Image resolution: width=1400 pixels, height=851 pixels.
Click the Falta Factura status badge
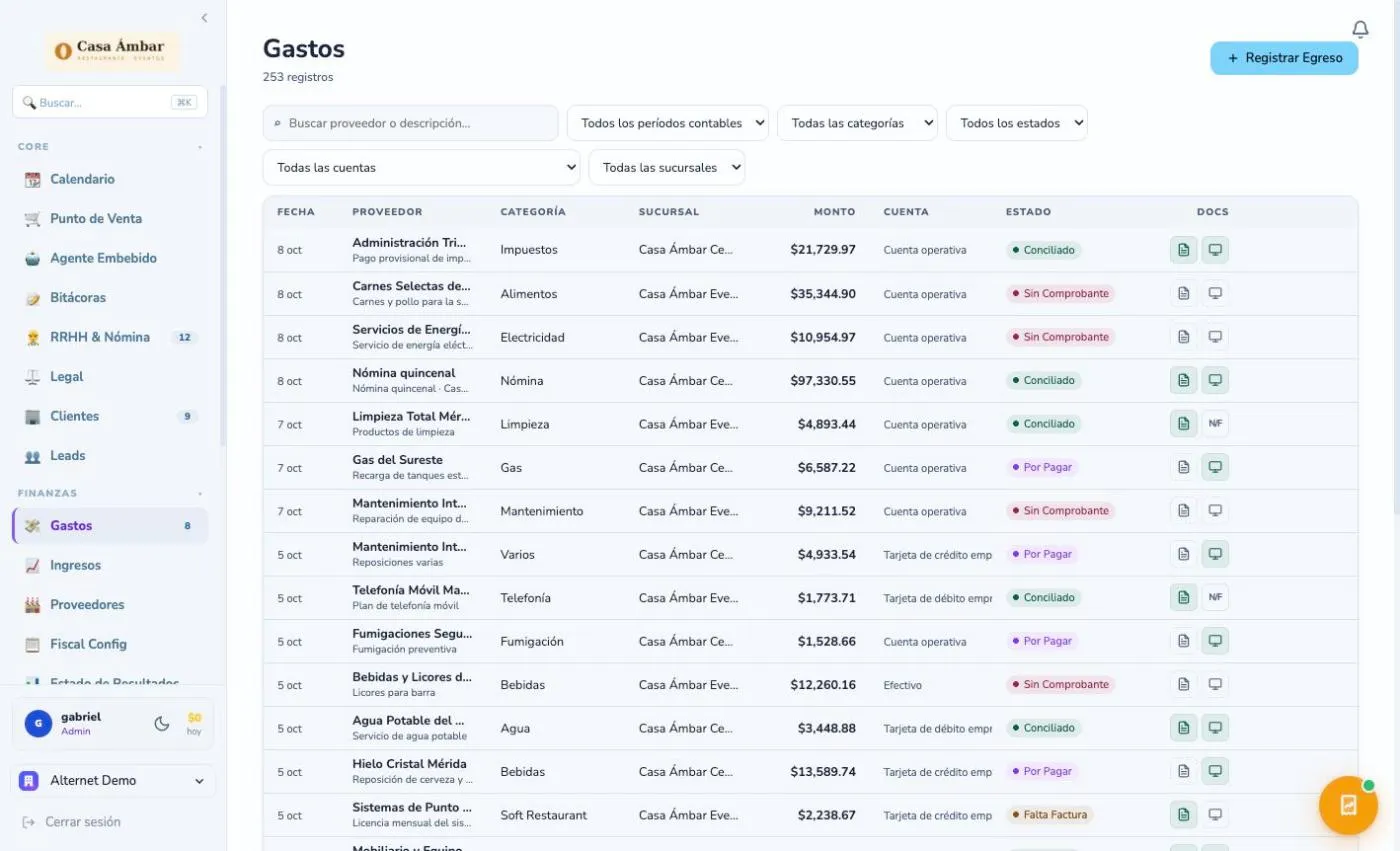(1050, 815)
